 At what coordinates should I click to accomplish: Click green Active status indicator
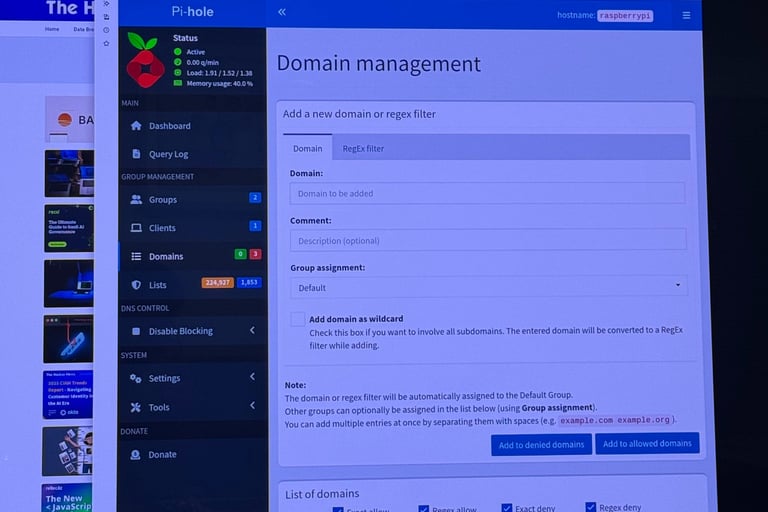tap(177, 51)
